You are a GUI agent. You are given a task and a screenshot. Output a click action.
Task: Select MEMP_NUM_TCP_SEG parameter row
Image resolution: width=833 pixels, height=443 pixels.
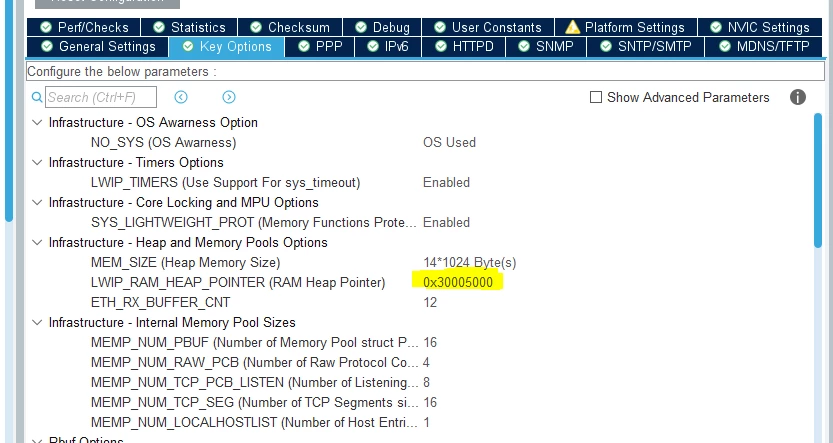[x=254, y=402]
